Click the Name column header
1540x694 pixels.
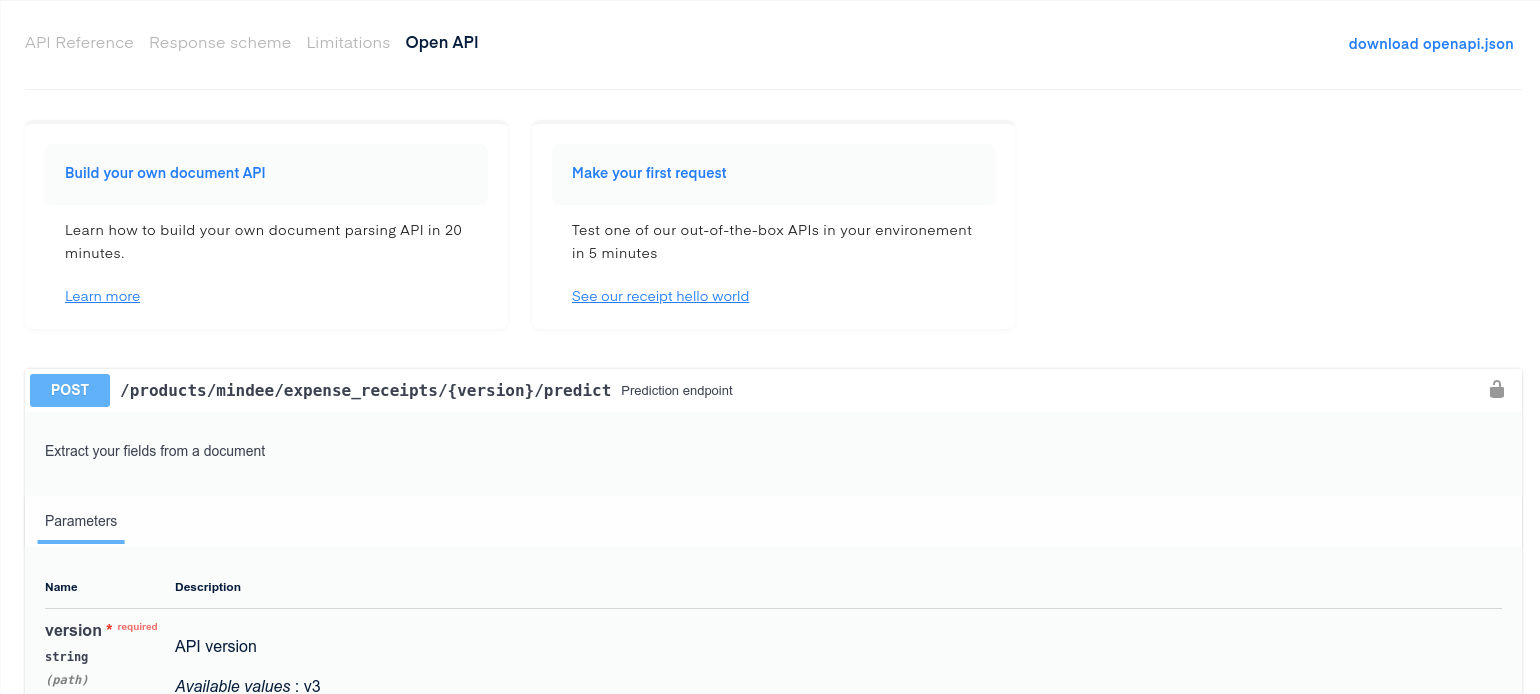[x=61, y=587]
